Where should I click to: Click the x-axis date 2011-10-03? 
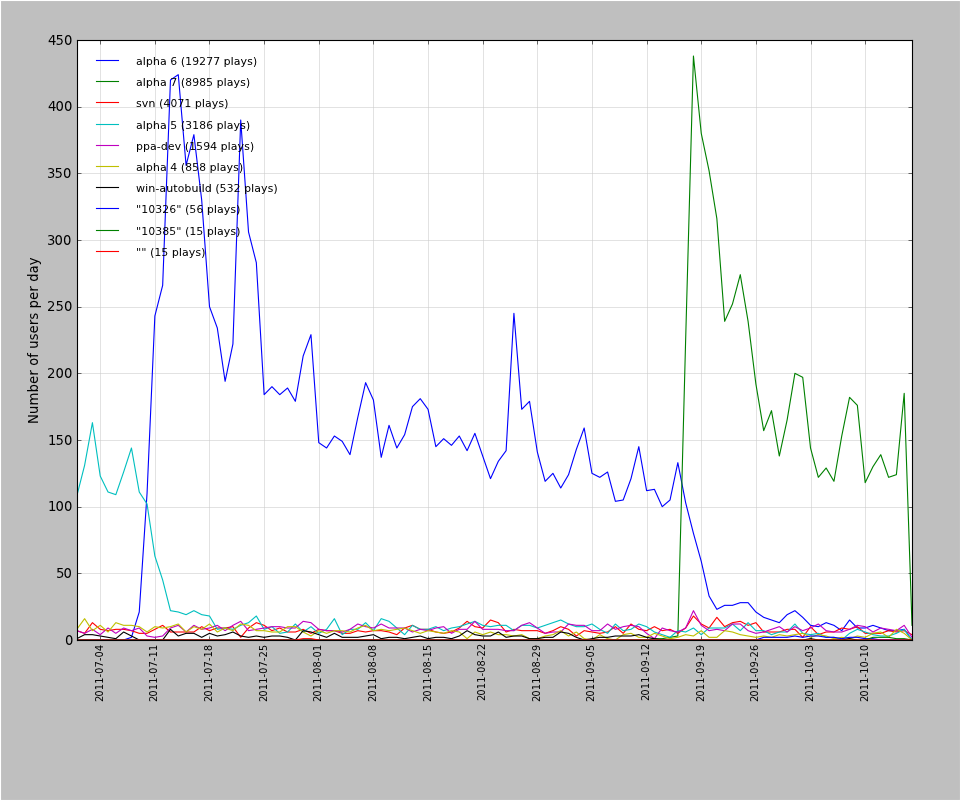810,673
